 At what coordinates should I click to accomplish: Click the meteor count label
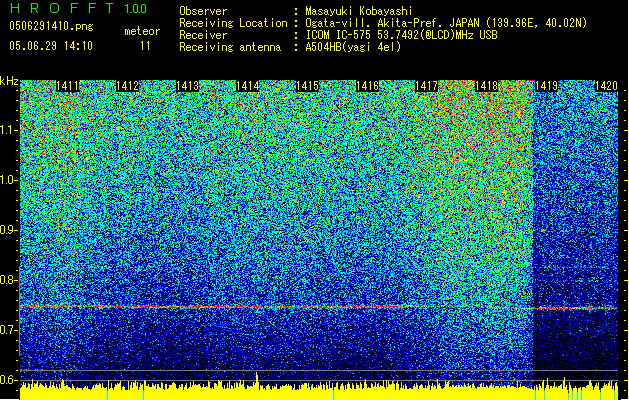(142, 31)
